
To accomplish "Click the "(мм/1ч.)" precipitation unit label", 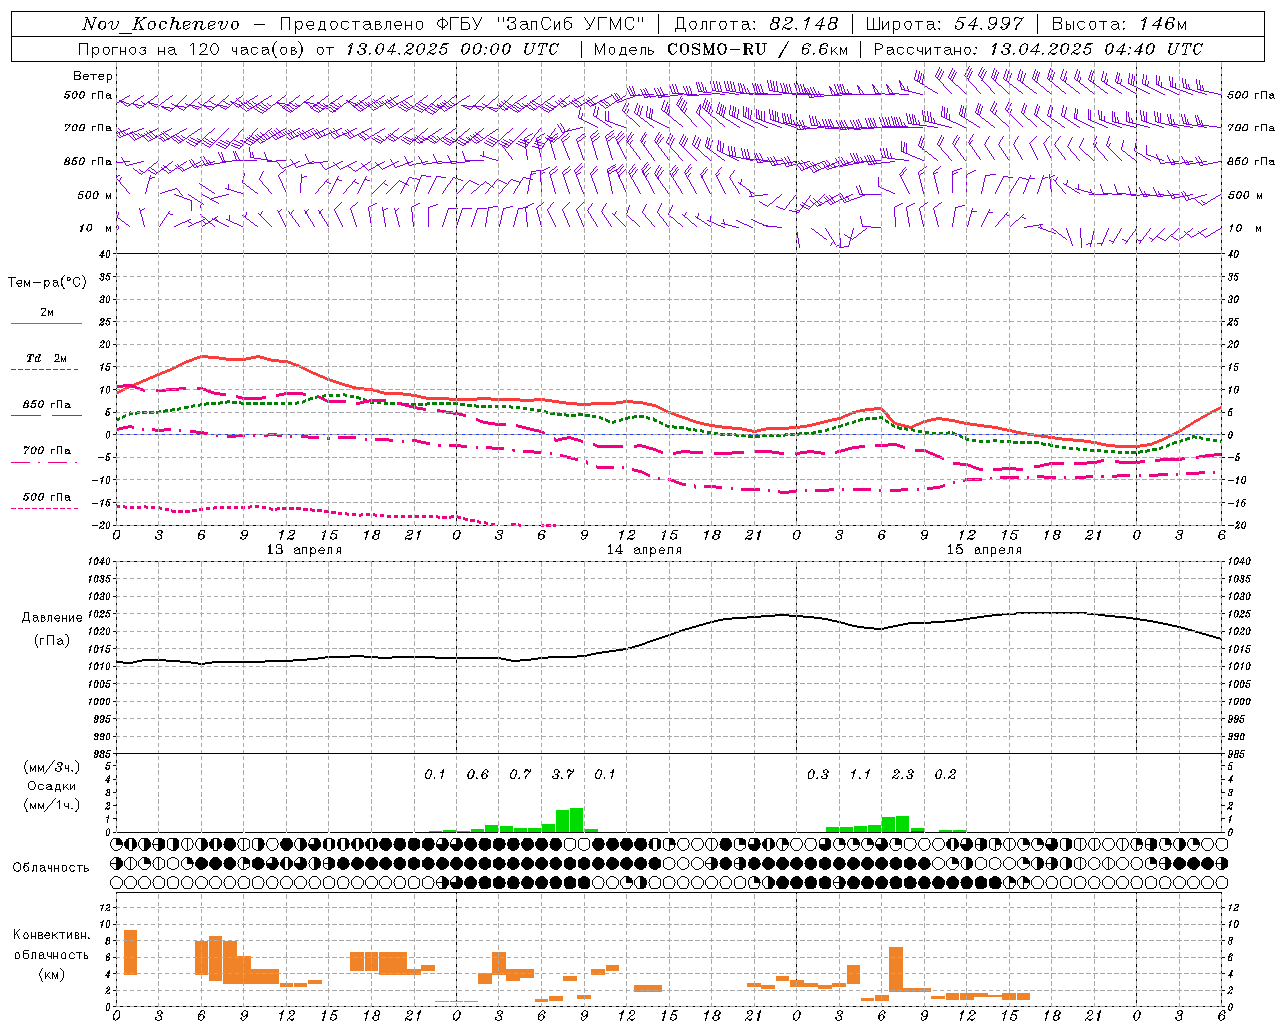I will point(52,805).
